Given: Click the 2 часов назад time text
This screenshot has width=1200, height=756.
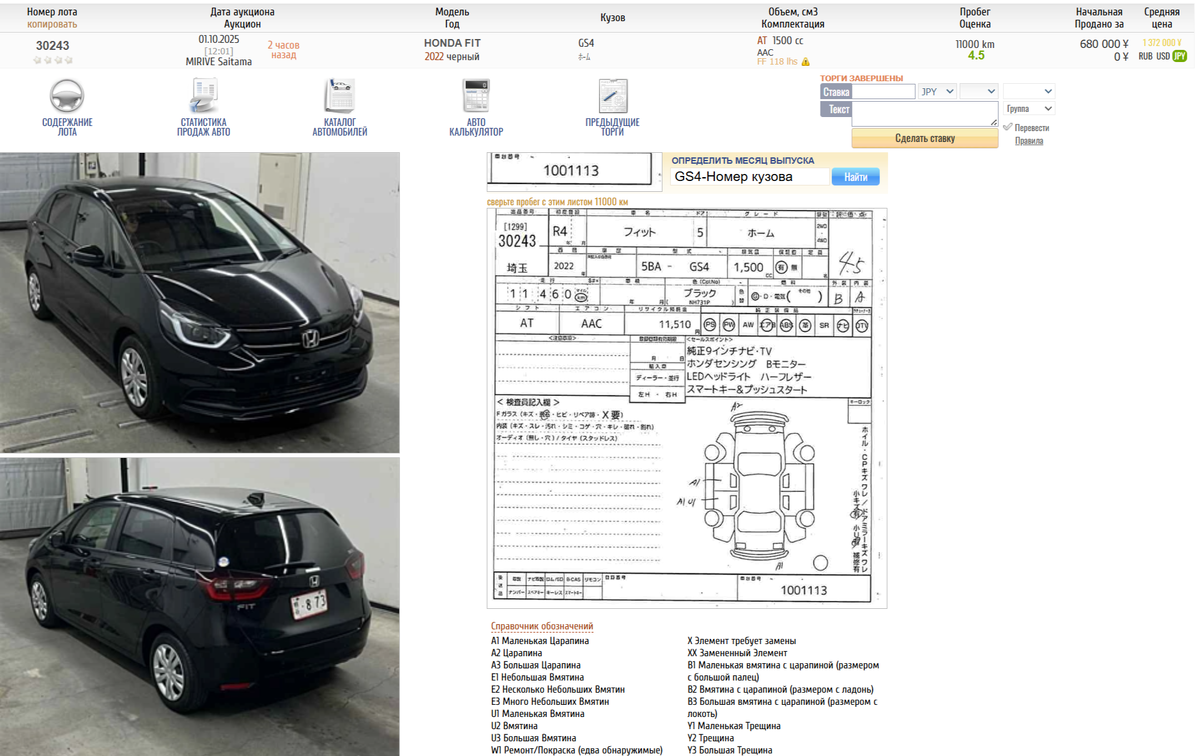Looking at the screenshot, I should pyautogui.click(x=284, y=50).
